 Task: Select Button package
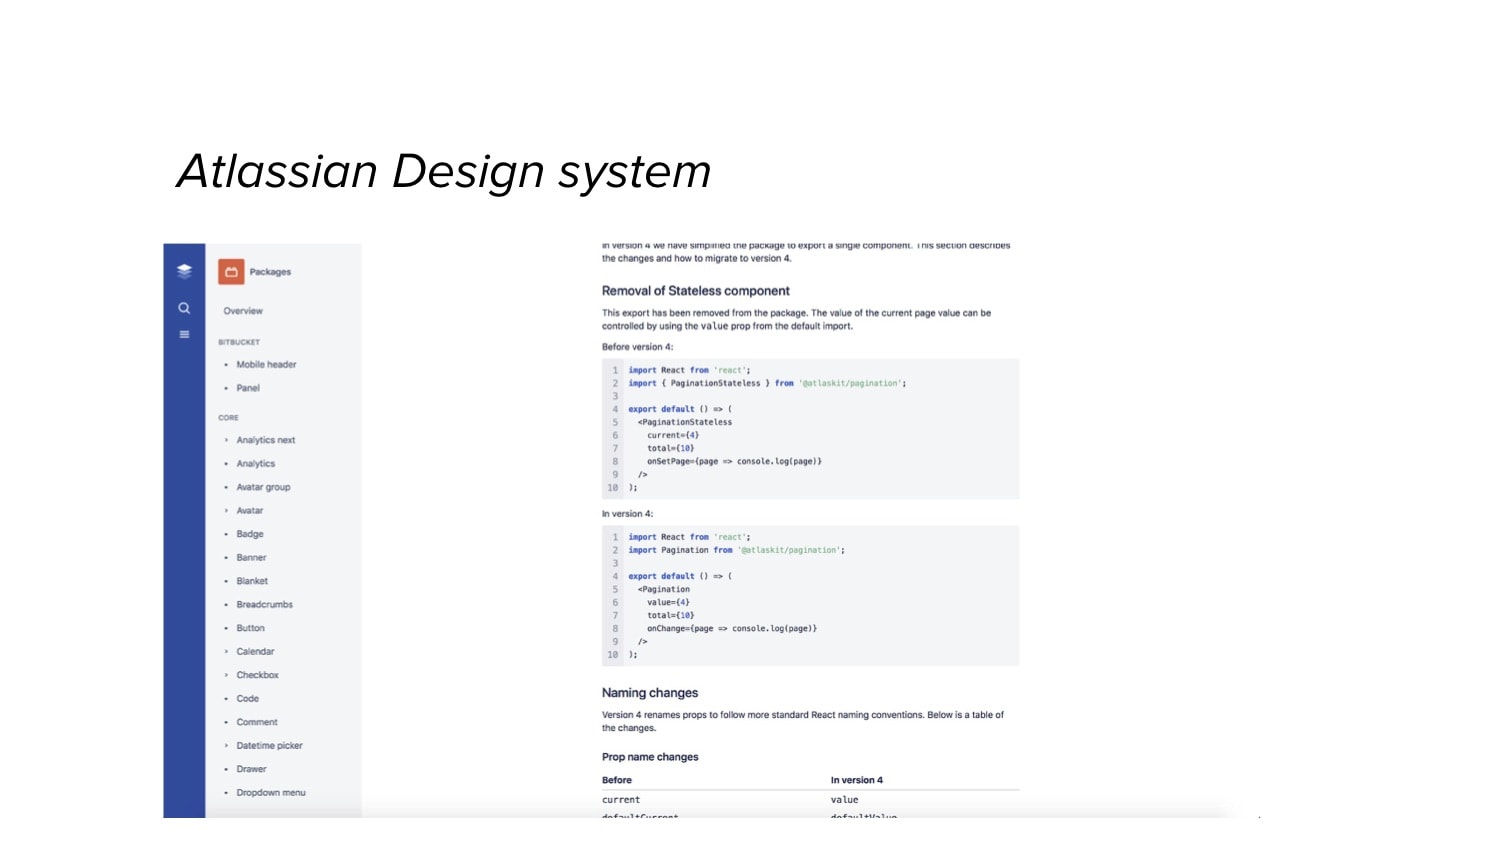coord(250,628)
